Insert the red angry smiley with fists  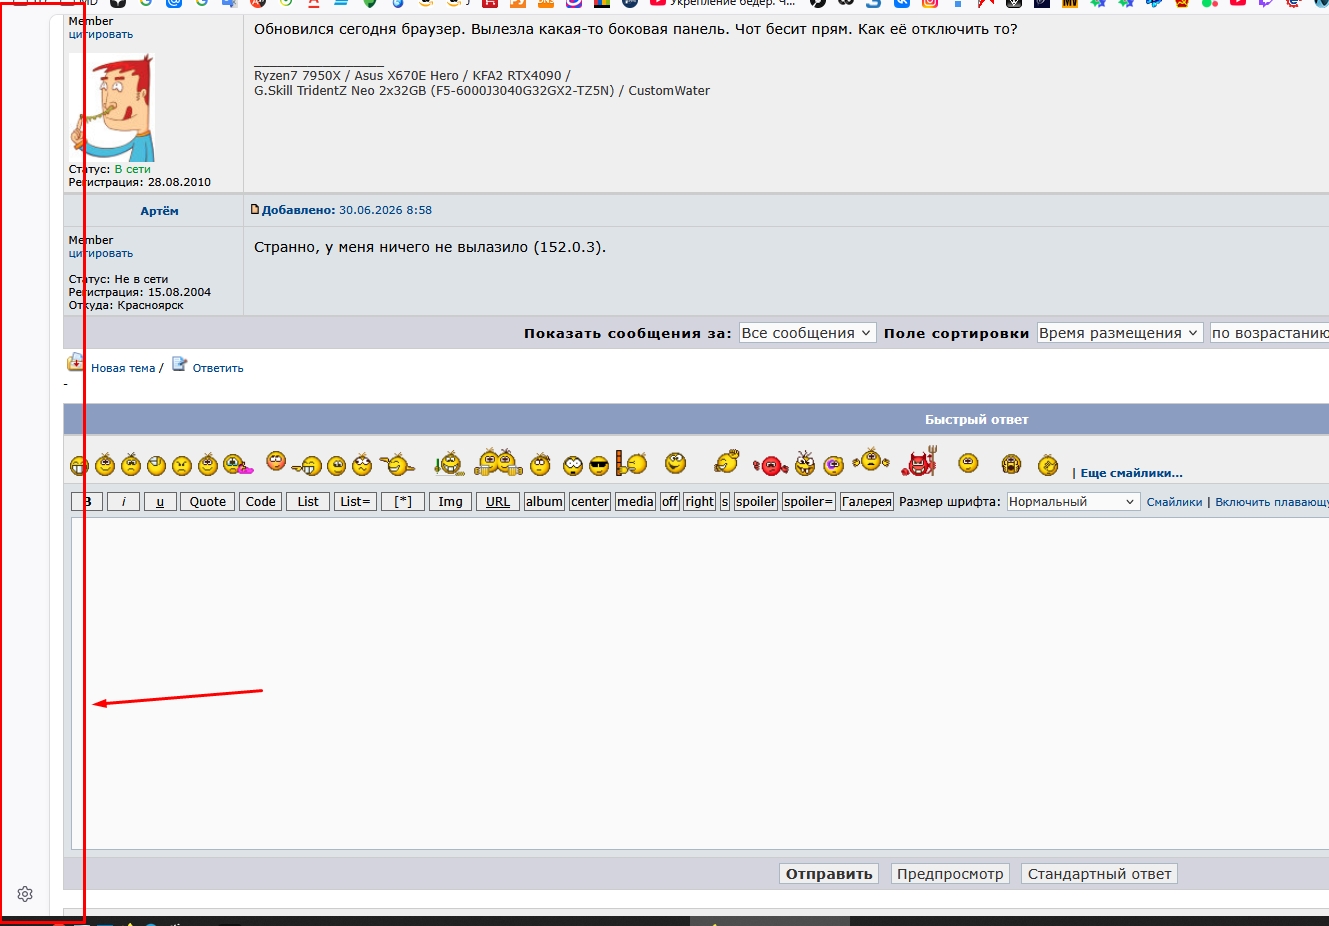(x=770, y=465)
